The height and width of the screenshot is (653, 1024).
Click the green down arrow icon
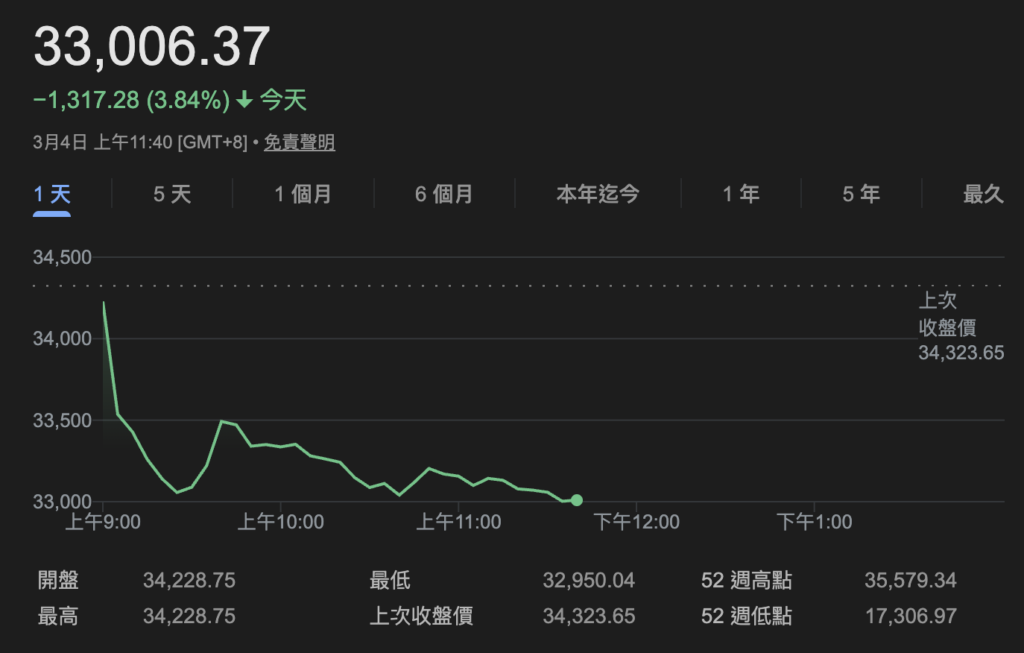(x=244, y=101)
